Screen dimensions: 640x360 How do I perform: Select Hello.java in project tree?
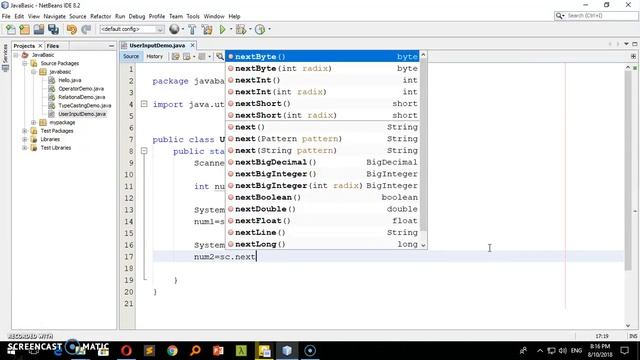pyautogui.click(x=69, y=80)
